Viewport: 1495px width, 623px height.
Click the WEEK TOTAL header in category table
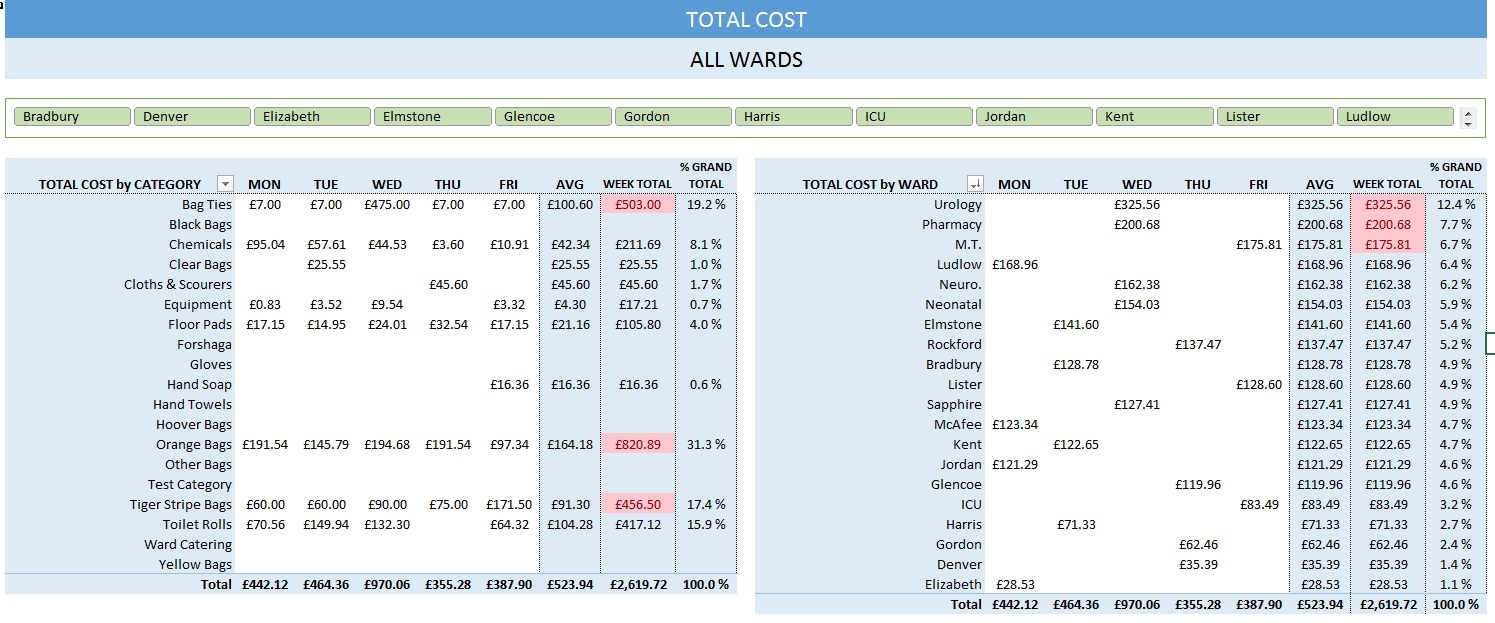click(x=637, y=184)
